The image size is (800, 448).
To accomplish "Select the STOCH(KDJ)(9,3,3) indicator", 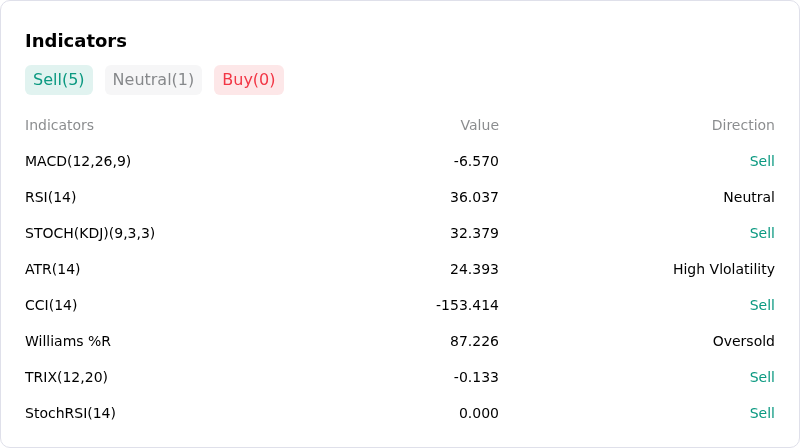I will click(x=90, y=233).
